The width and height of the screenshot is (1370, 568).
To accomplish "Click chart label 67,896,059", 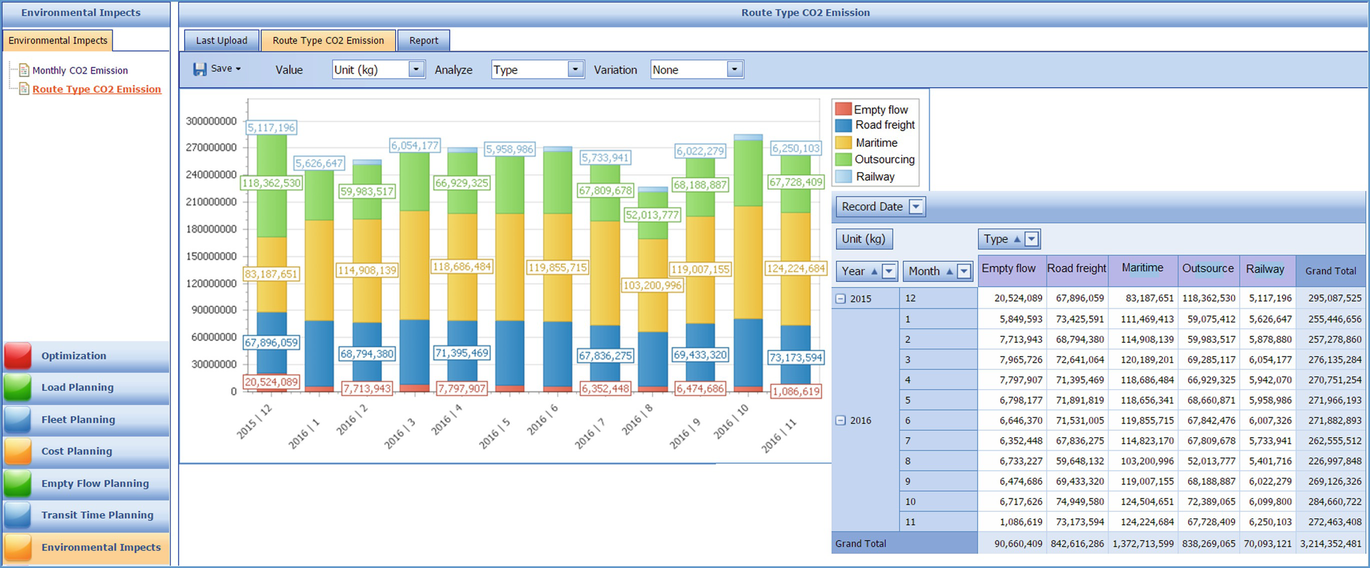I will pyautogui.click(x=270, y=343).
